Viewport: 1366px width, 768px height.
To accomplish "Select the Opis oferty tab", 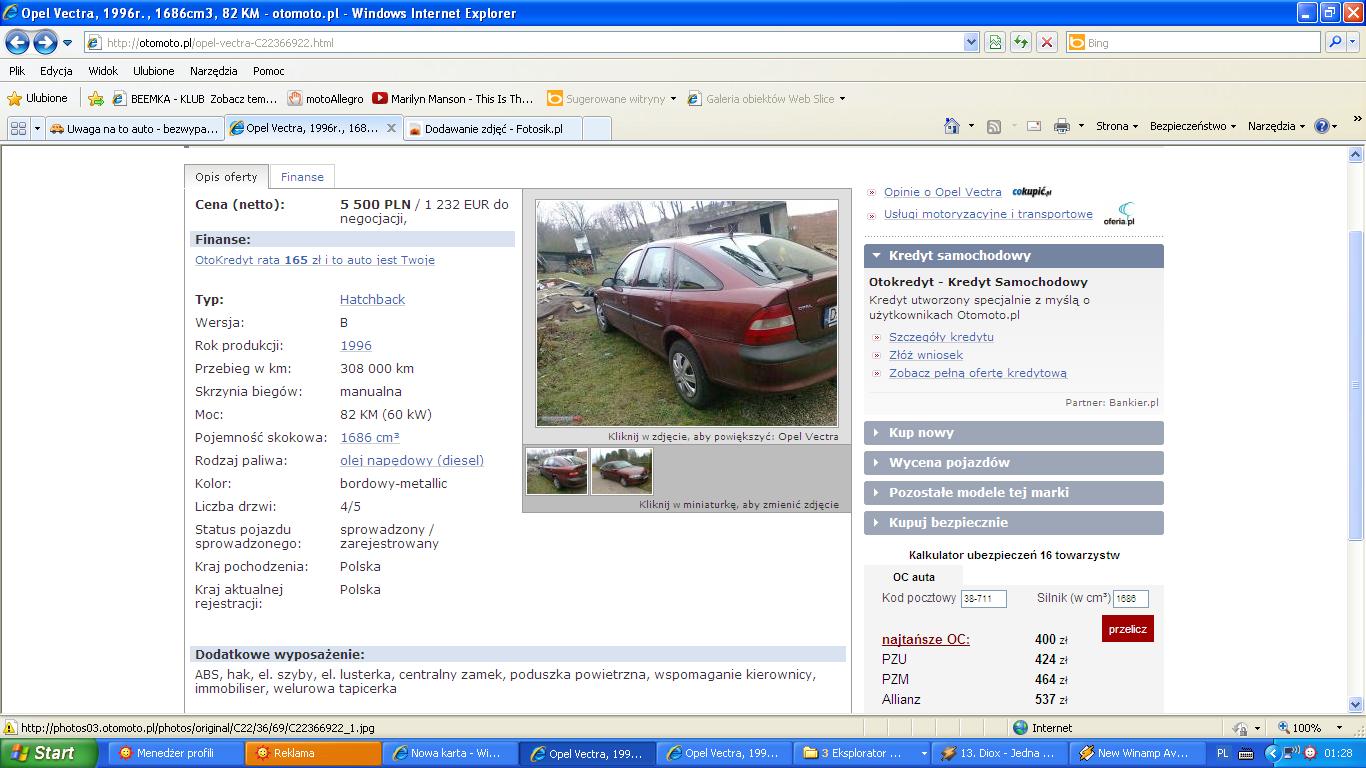I will [226, 177].
